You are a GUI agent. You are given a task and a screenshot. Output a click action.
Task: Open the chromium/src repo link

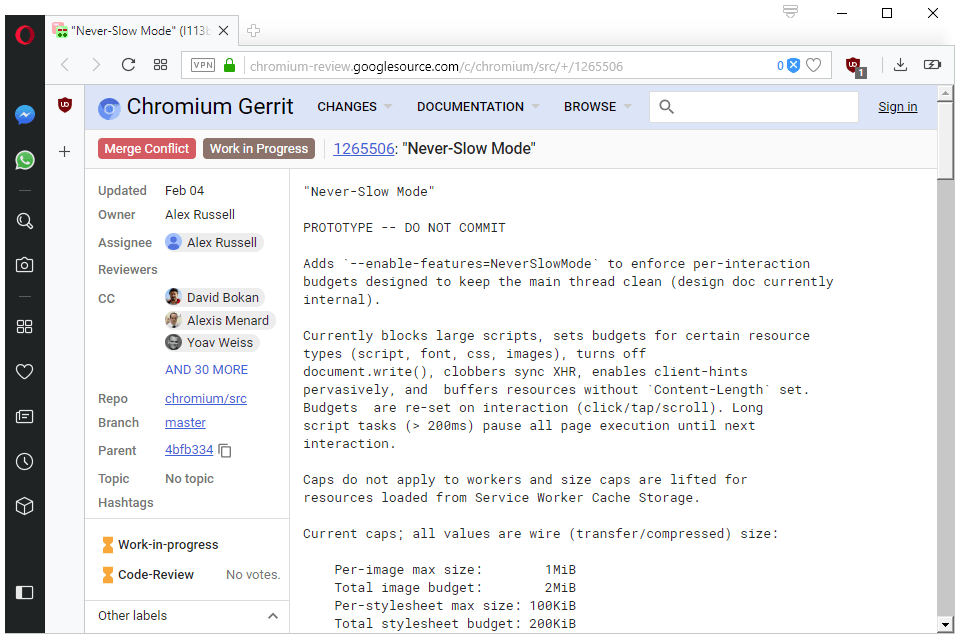pyautogui.click(x=206, y=399)
